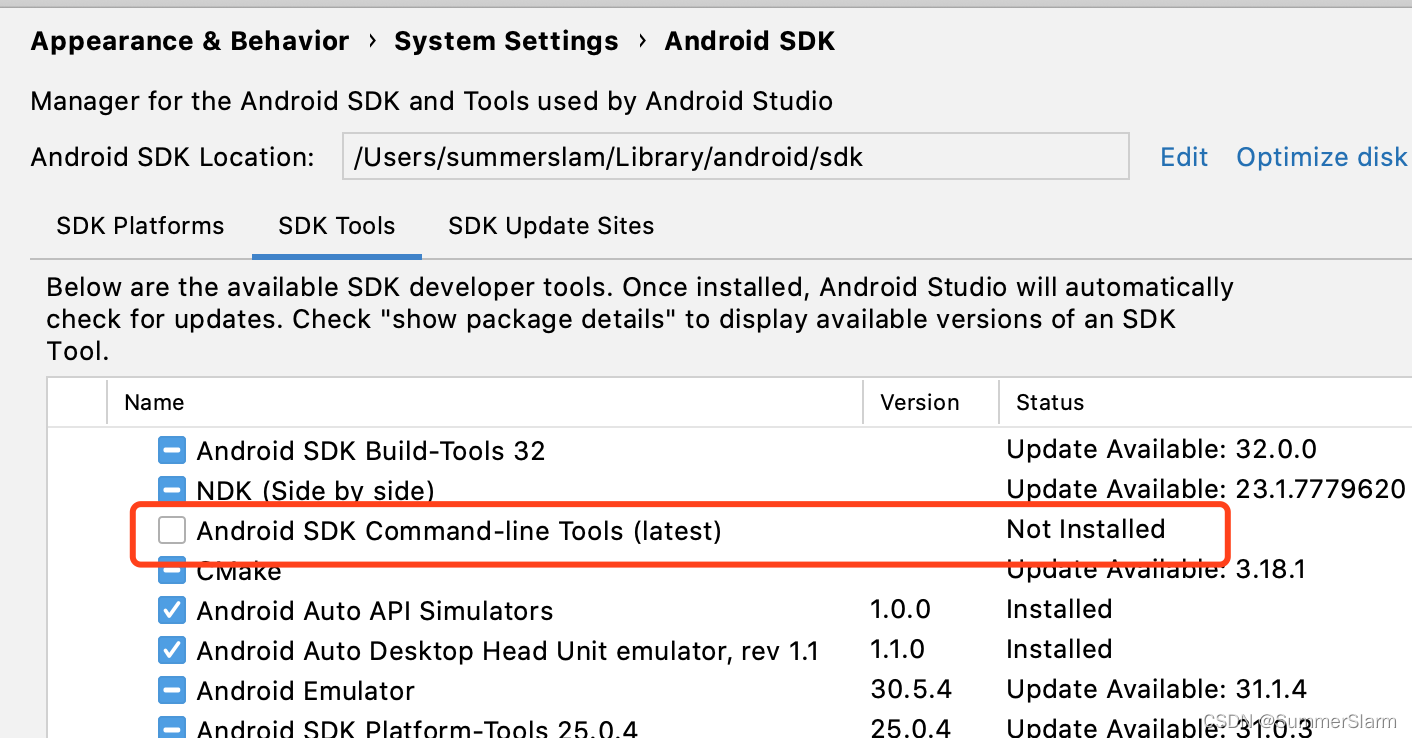Toggle Android SDK Build-Tools 32 checkbox

(x=172, y=451)
